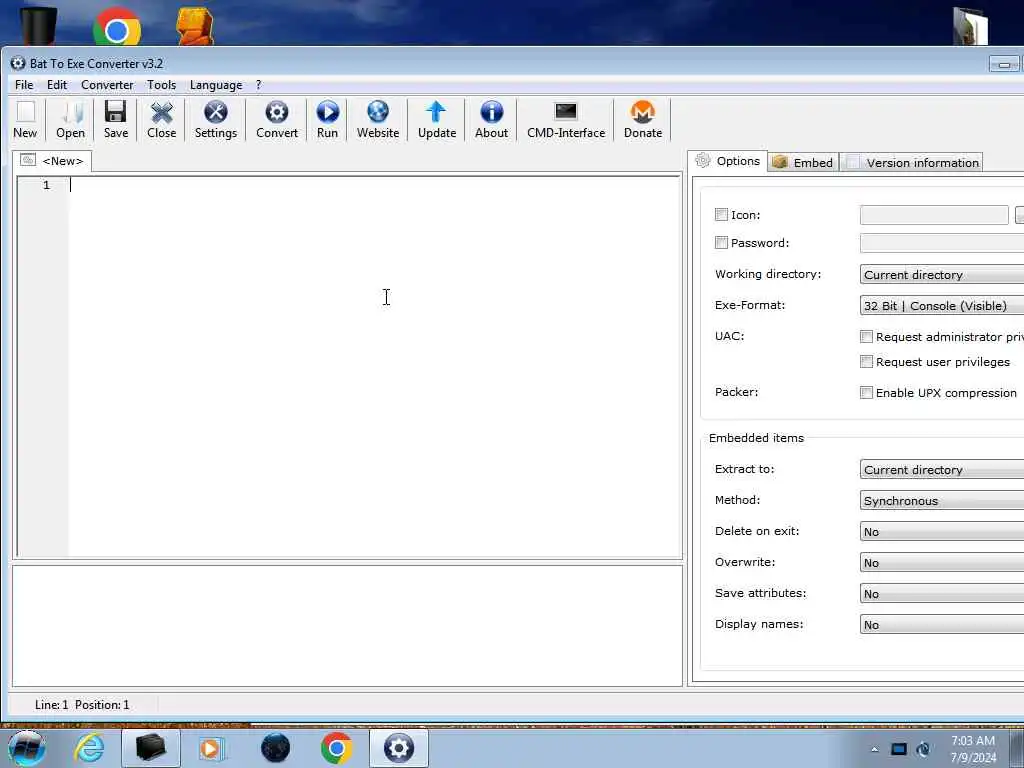Open a batch file with Open icon
This screenshot has width=1024, height=768.
pos(71,112)
